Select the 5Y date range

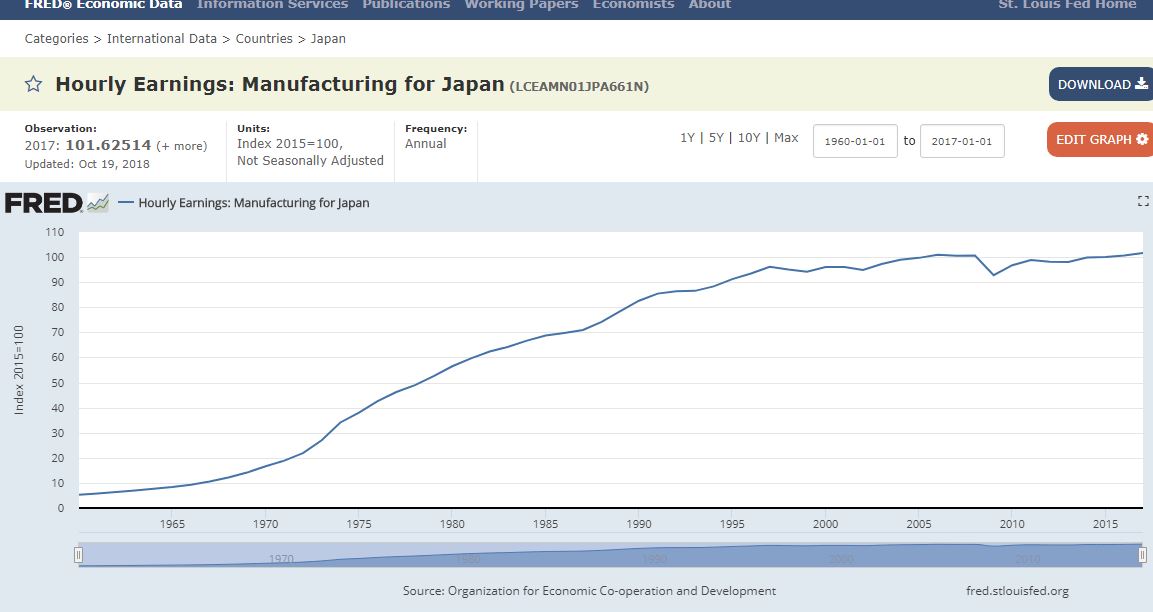716,138
